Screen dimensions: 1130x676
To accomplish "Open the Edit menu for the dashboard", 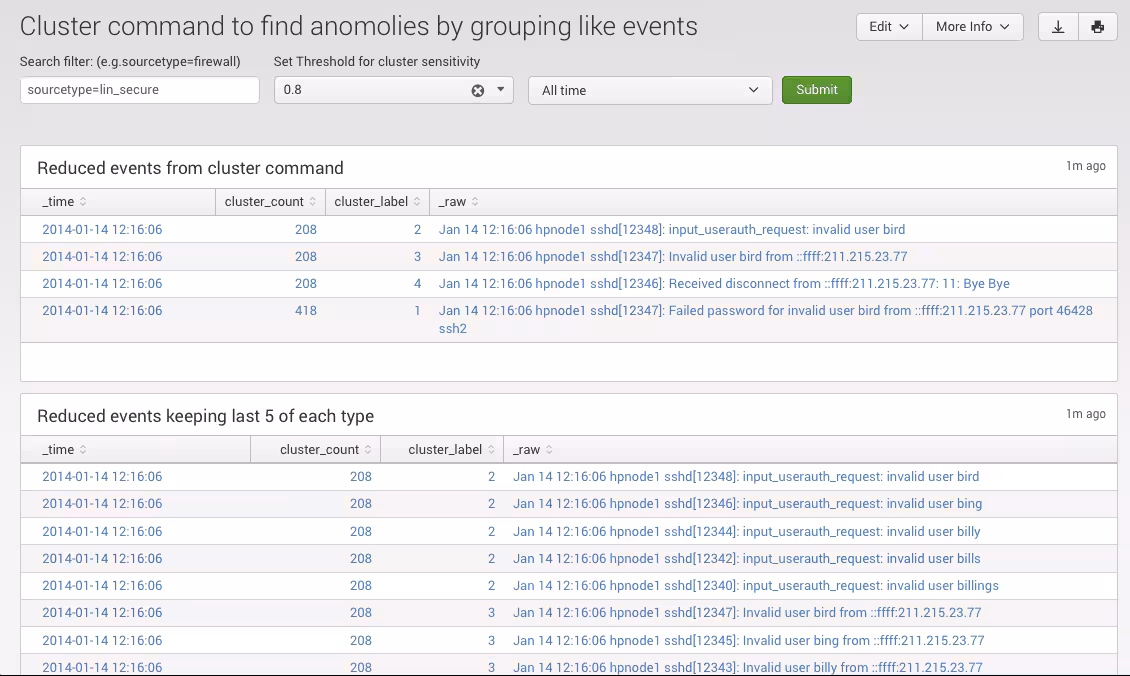I will tap(888, 27).
